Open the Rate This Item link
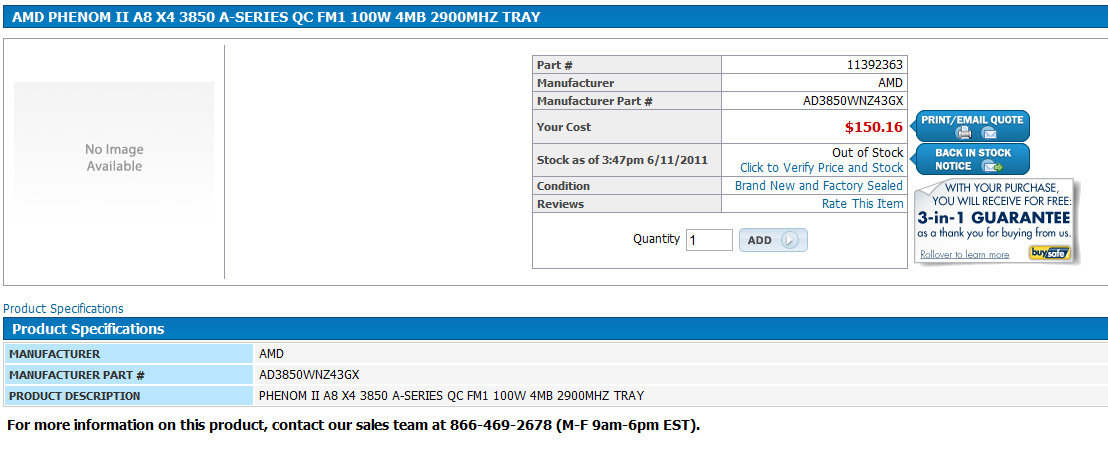1108x455 pixels. [x=862, y=204]
